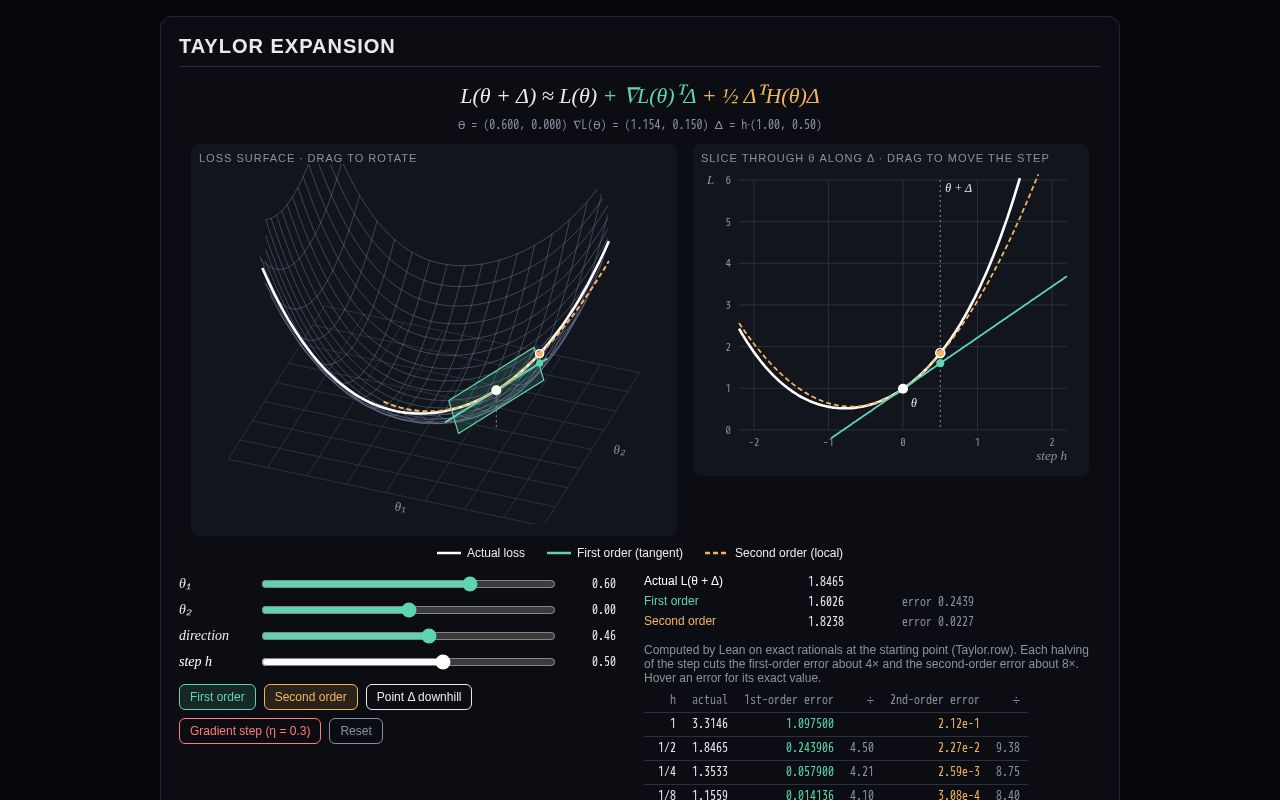Click 'LOSS SURFACE · DRAG TO ROTATE' heading
1280x800 pixels.
308,158
